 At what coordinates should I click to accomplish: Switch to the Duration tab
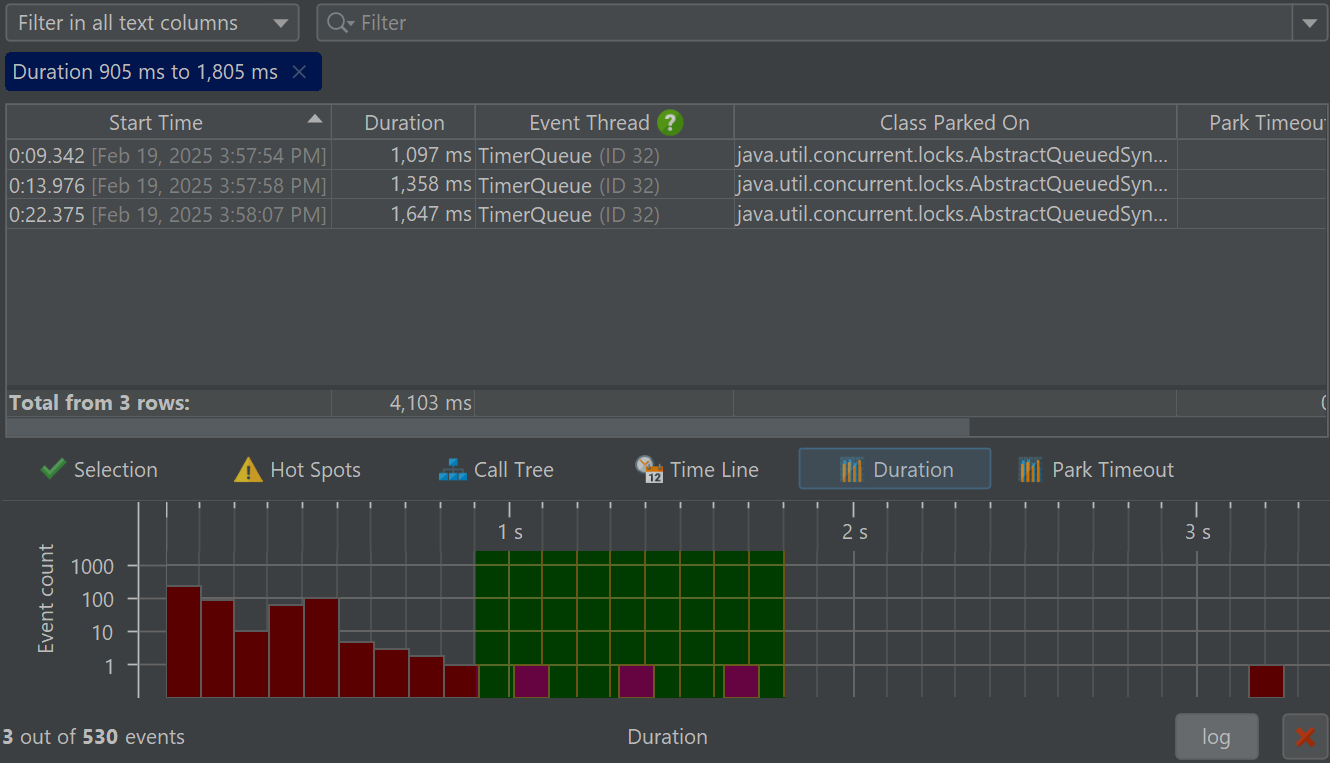point(895,470)
